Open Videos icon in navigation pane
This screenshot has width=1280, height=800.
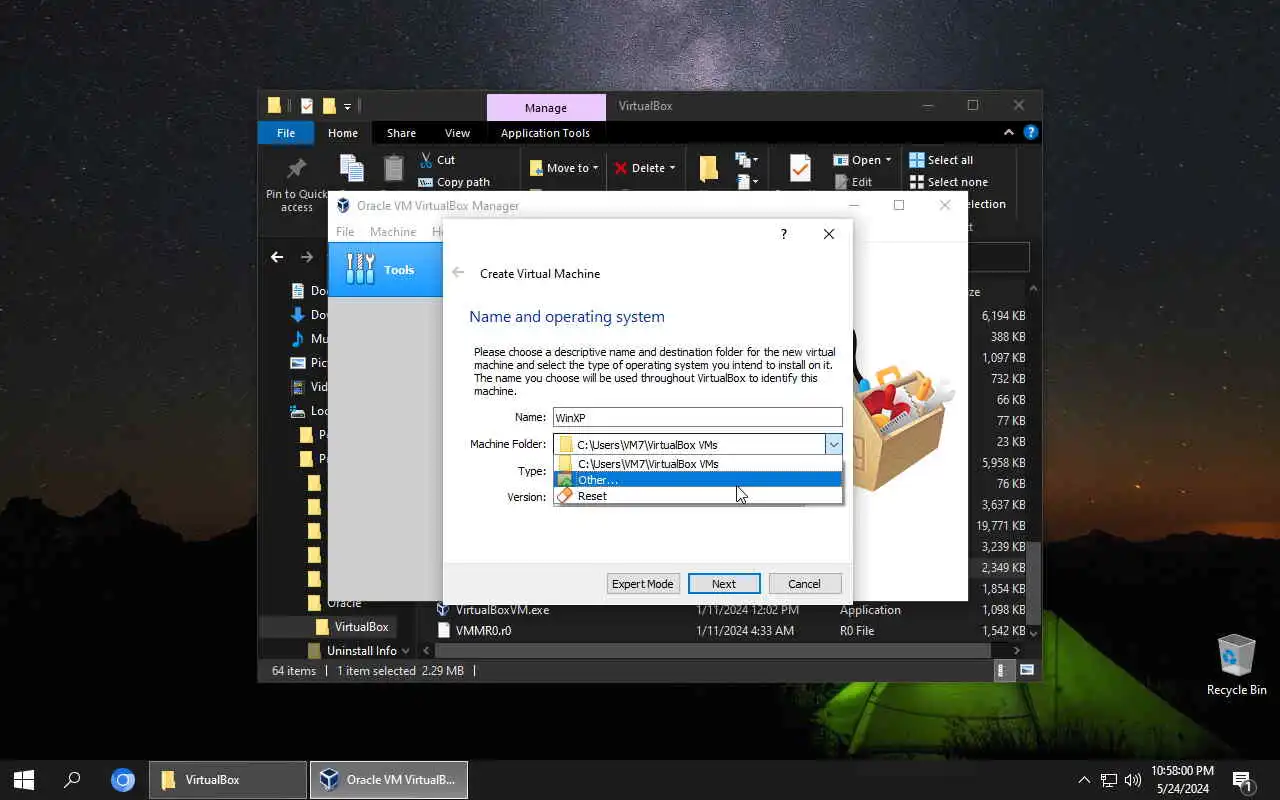297,387
